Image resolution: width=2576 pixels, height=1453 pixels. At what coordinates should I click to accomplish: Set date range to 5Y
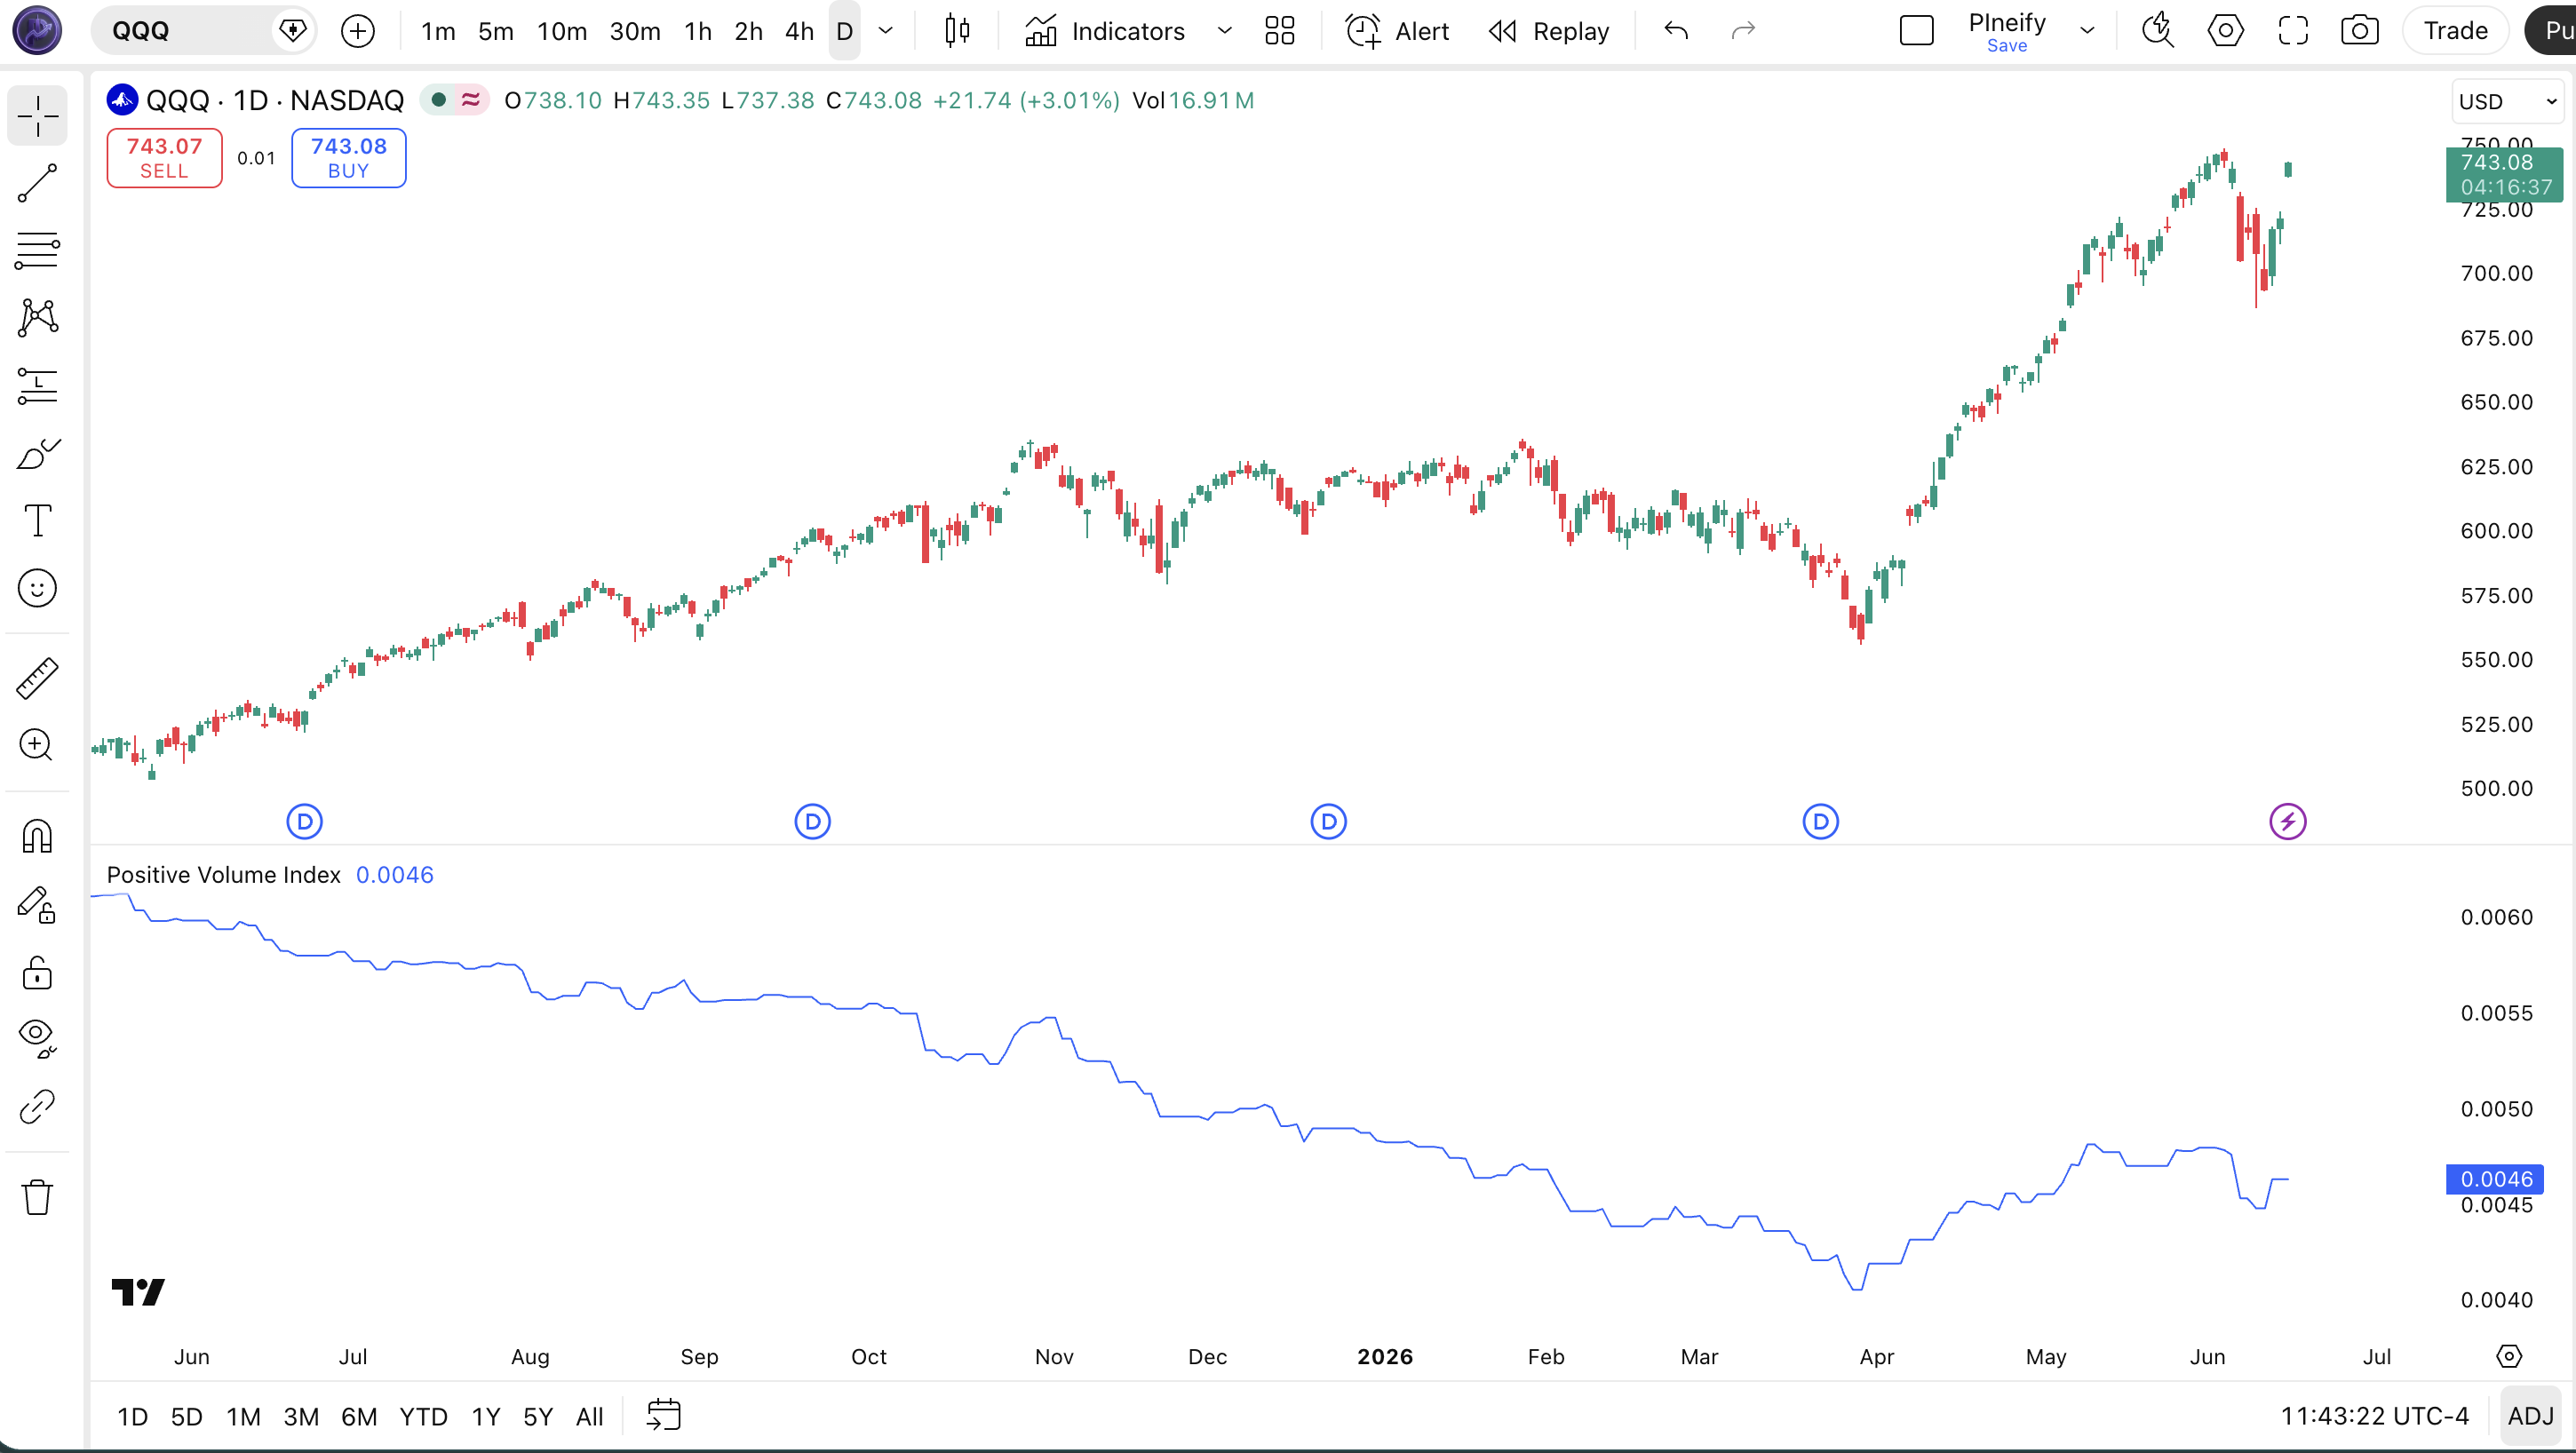coord(538,1416)
